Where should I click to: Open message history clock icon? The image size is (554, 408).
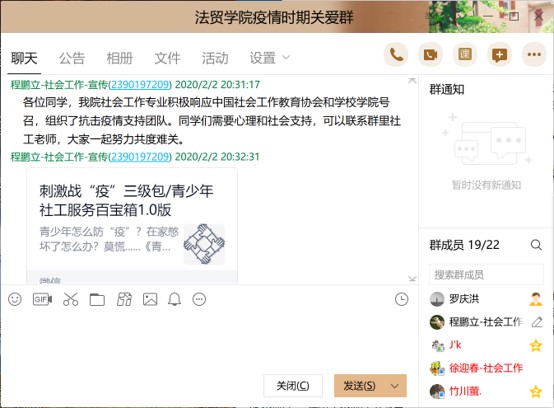point(401,300)
